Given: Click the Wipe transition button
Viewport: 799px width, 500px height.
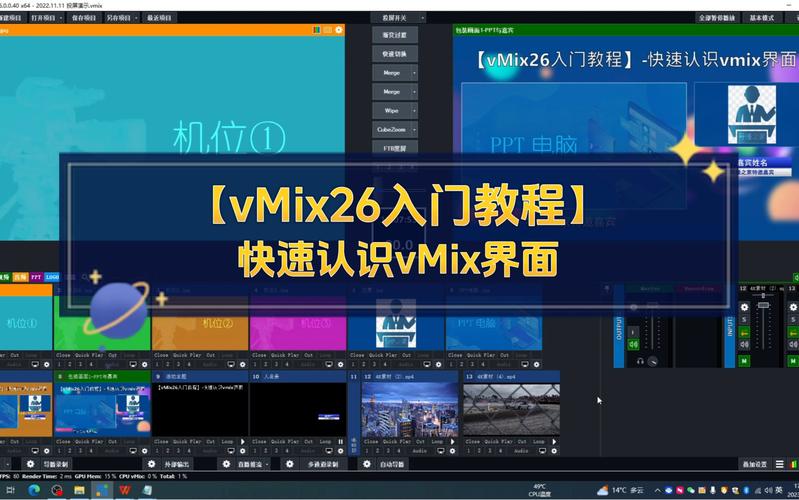Looking at the screenshot, I should 391,111.
